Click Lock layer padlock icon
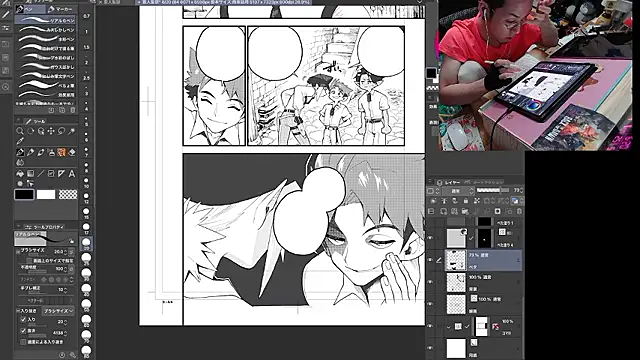The width and height of the screenshot is (640, 360). [x=466, y=200]
